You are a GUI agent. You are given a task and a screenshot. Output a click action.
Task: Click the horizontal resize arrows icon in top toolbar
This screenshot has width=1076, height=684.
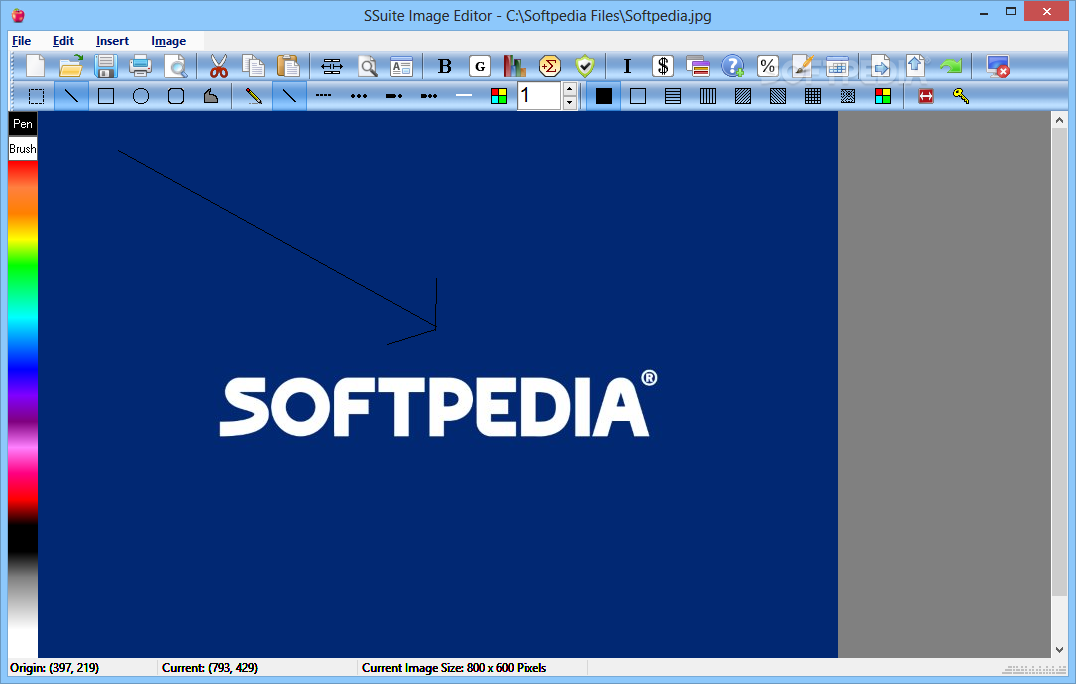click(x=331, y=67)
